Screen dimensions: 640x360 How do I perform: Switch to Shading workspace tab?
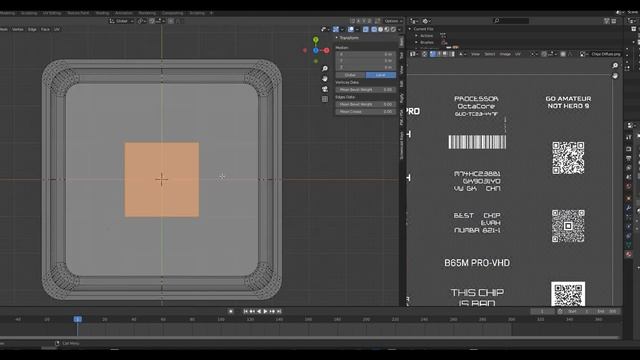point(102,13)
